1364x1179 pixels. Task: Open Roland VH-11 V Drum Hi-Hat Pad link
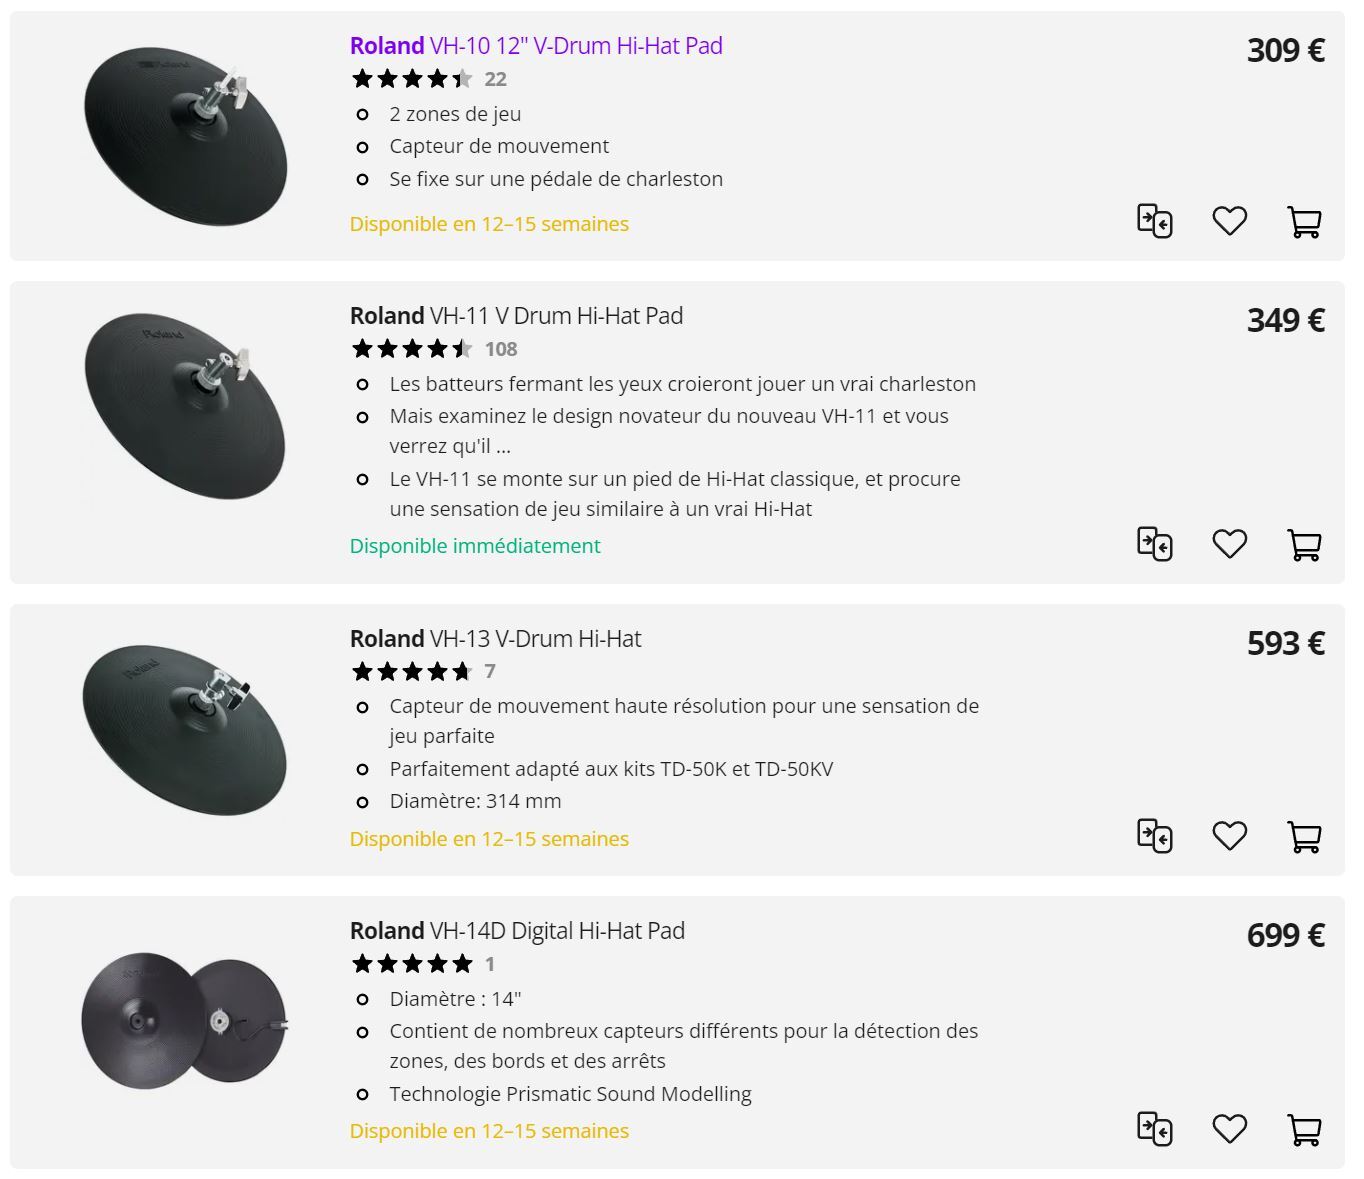[516, 316]
